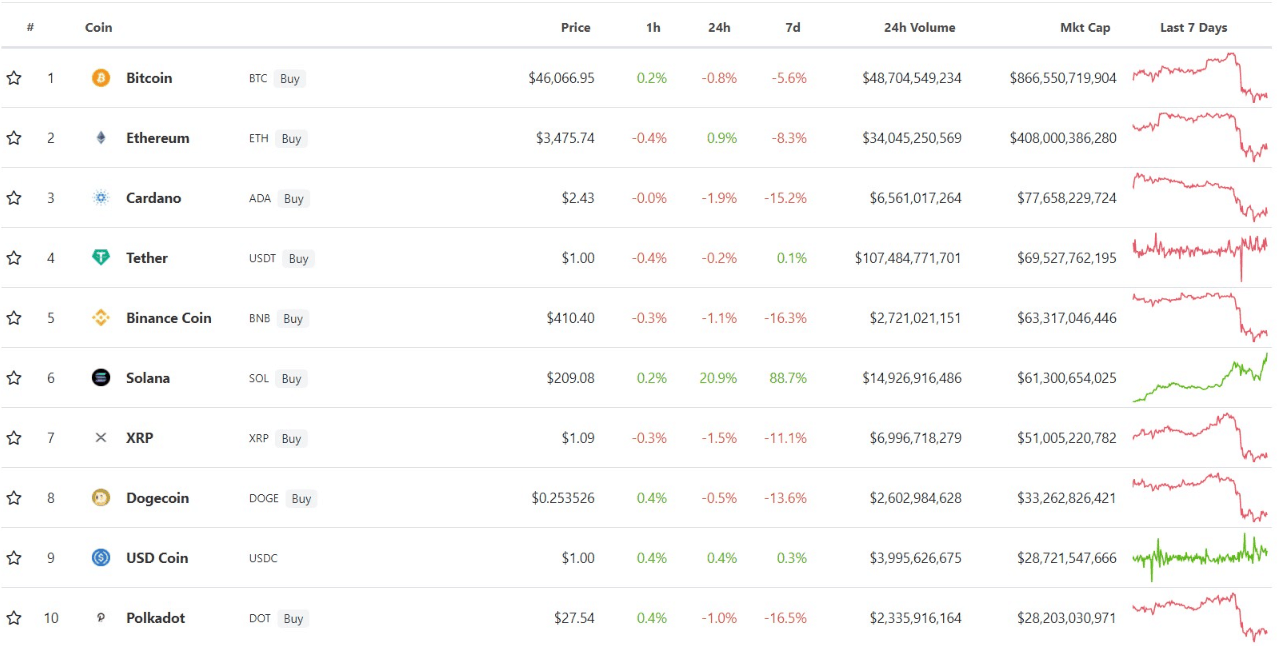1282x647 pixels.
Task: Click the Polkadot logo icon
Action: pos(100,618)
